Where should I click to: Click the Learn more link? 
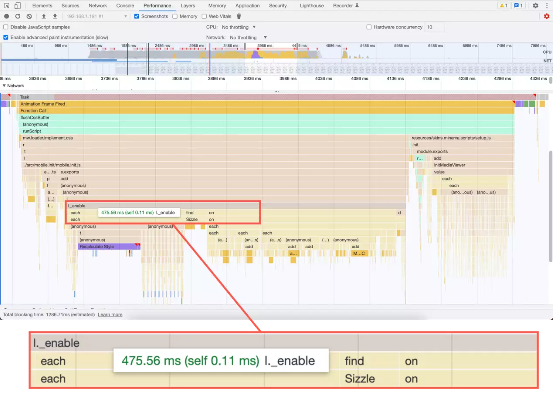point(110,315)
